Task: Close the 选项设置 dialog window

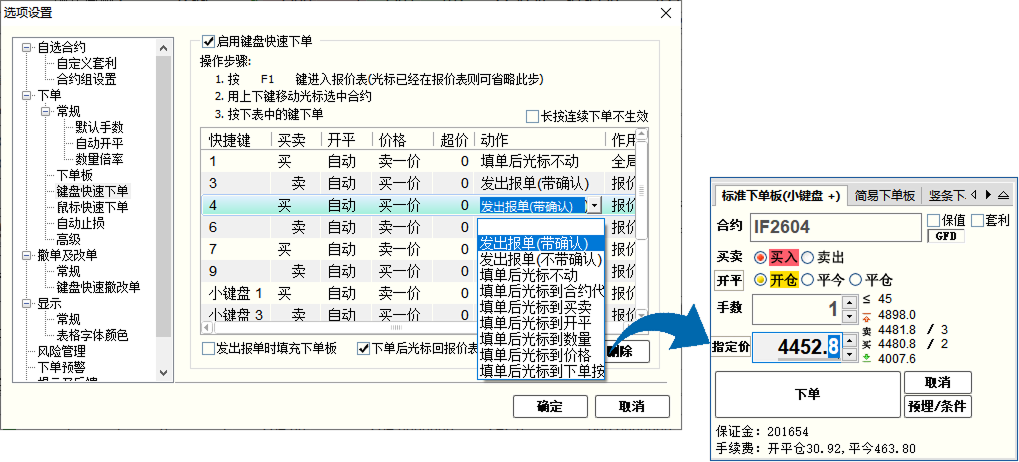Action: pyautogui.click(x=666, y=13)
